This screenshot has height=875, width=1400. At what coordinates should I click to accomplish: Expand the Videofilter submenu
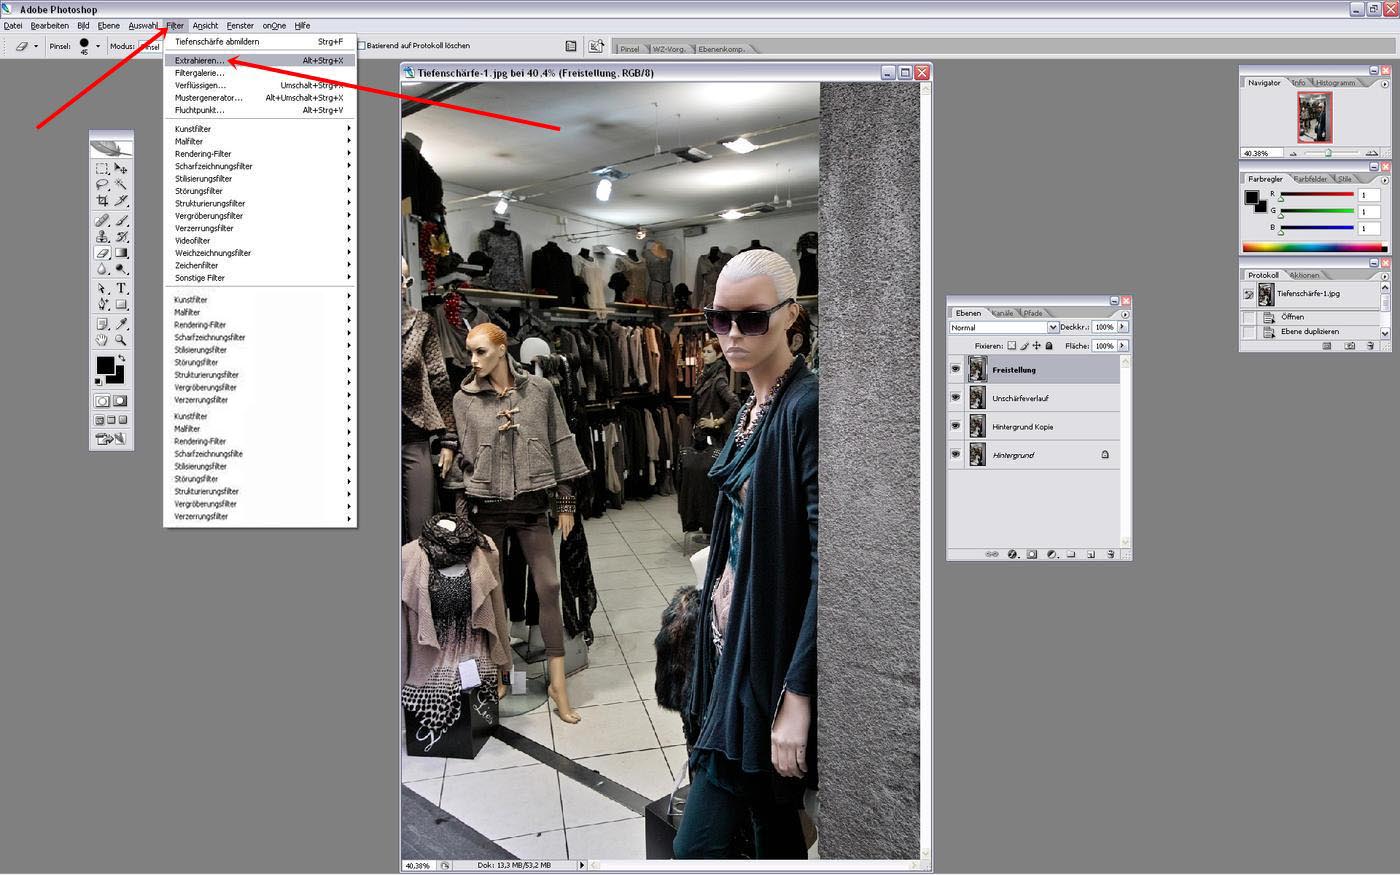coord(261,241)
